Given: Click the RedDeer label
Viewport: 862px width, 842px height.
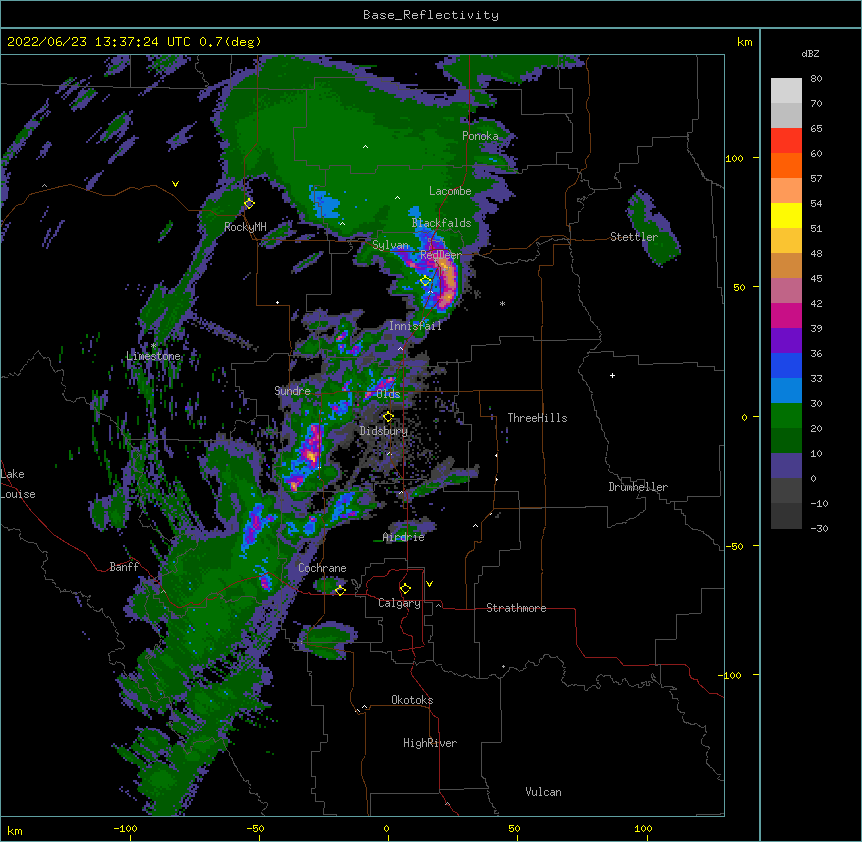Looking at the screenshot, I should (441, 255).
